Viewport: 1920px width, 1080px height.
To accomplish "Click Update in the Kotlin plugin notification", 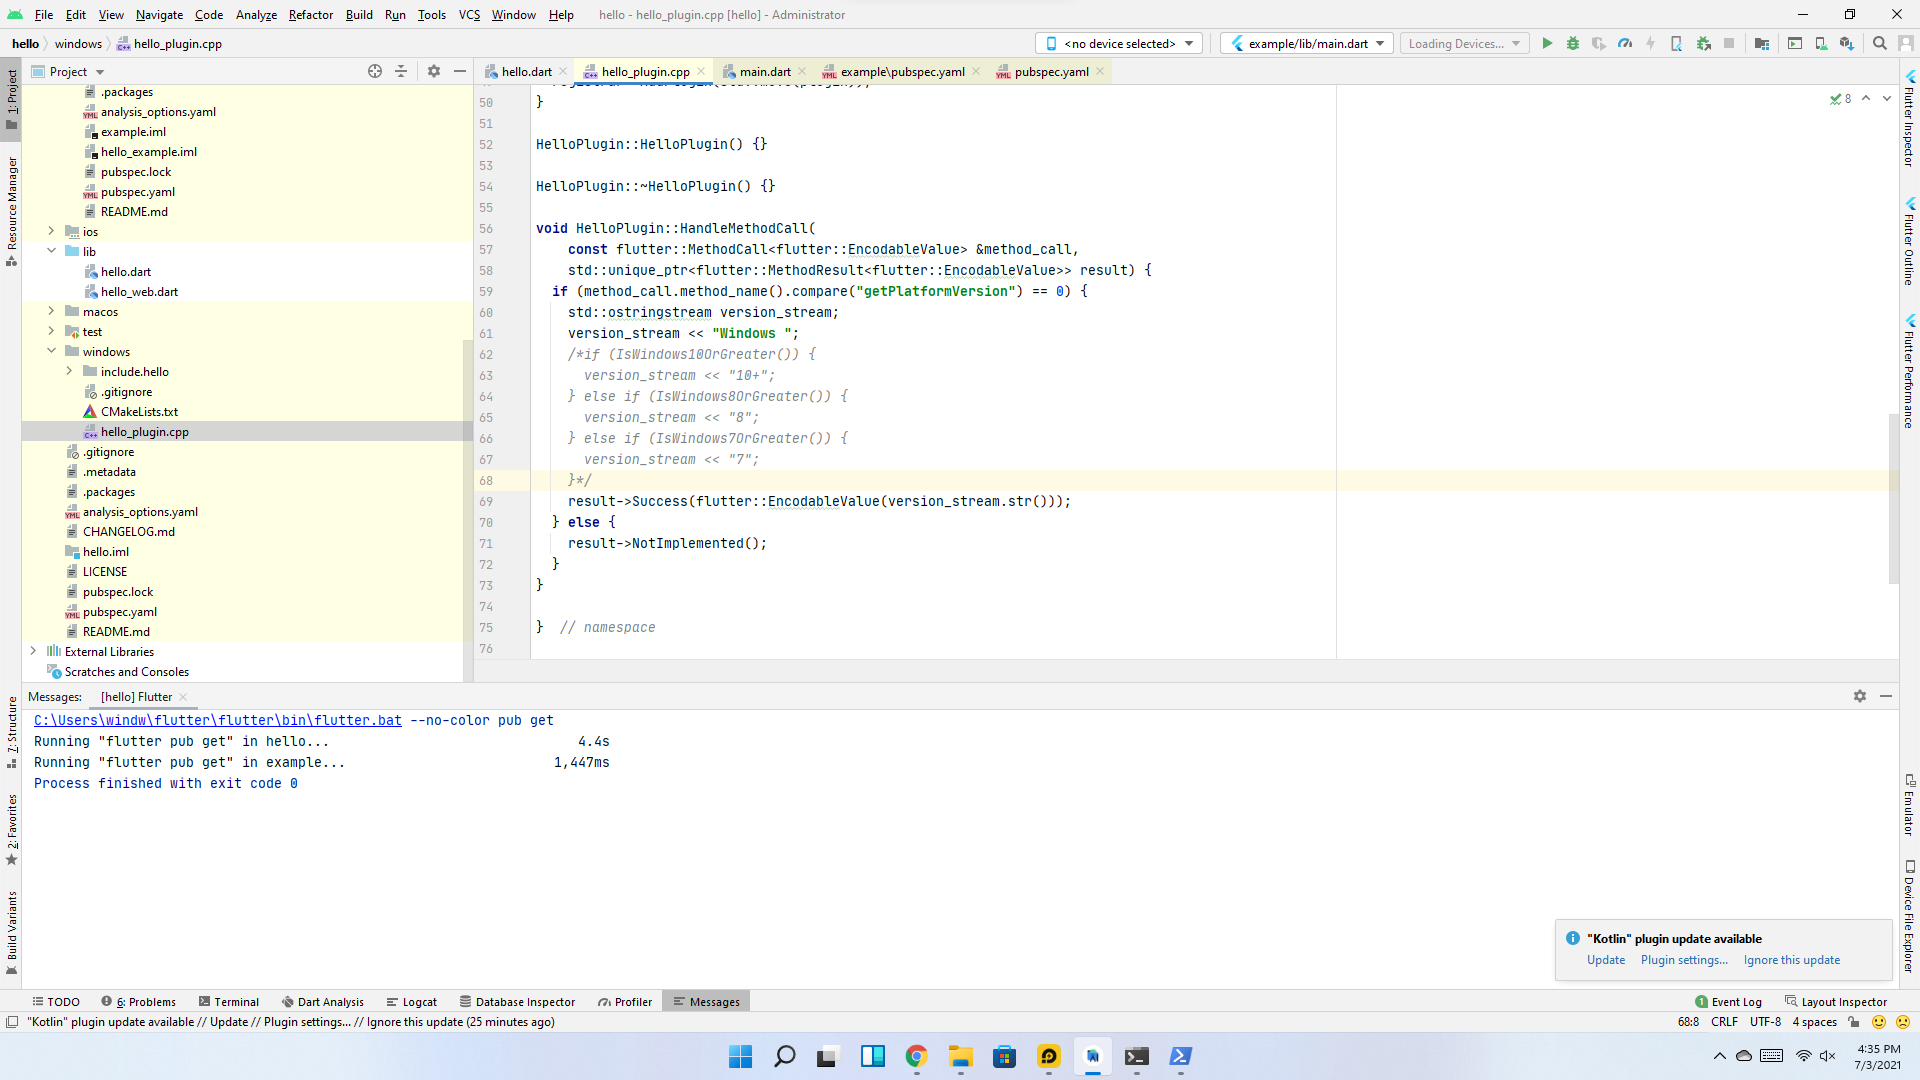I will [1605, 959].
